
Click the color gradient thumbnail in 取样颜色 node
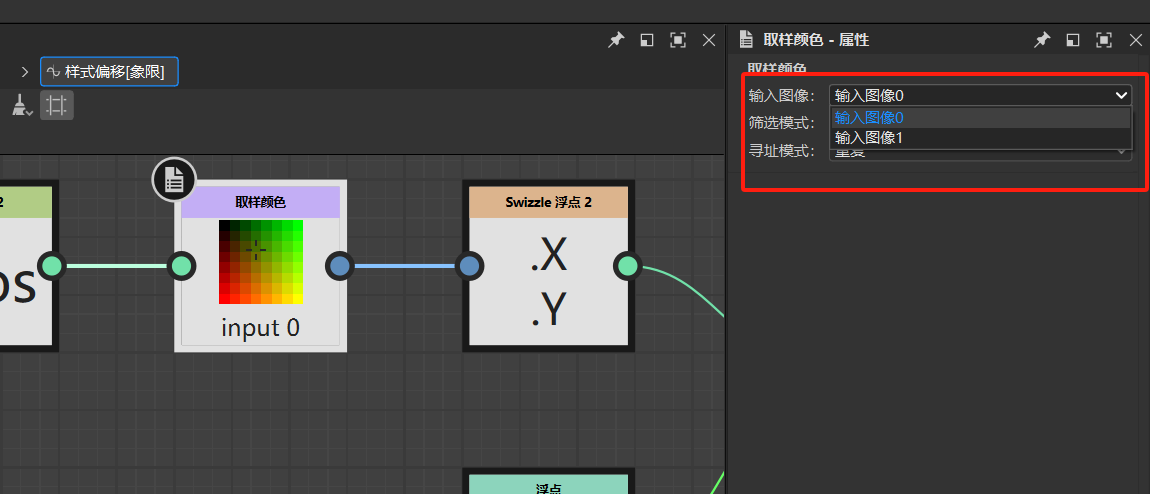(261, 262)
